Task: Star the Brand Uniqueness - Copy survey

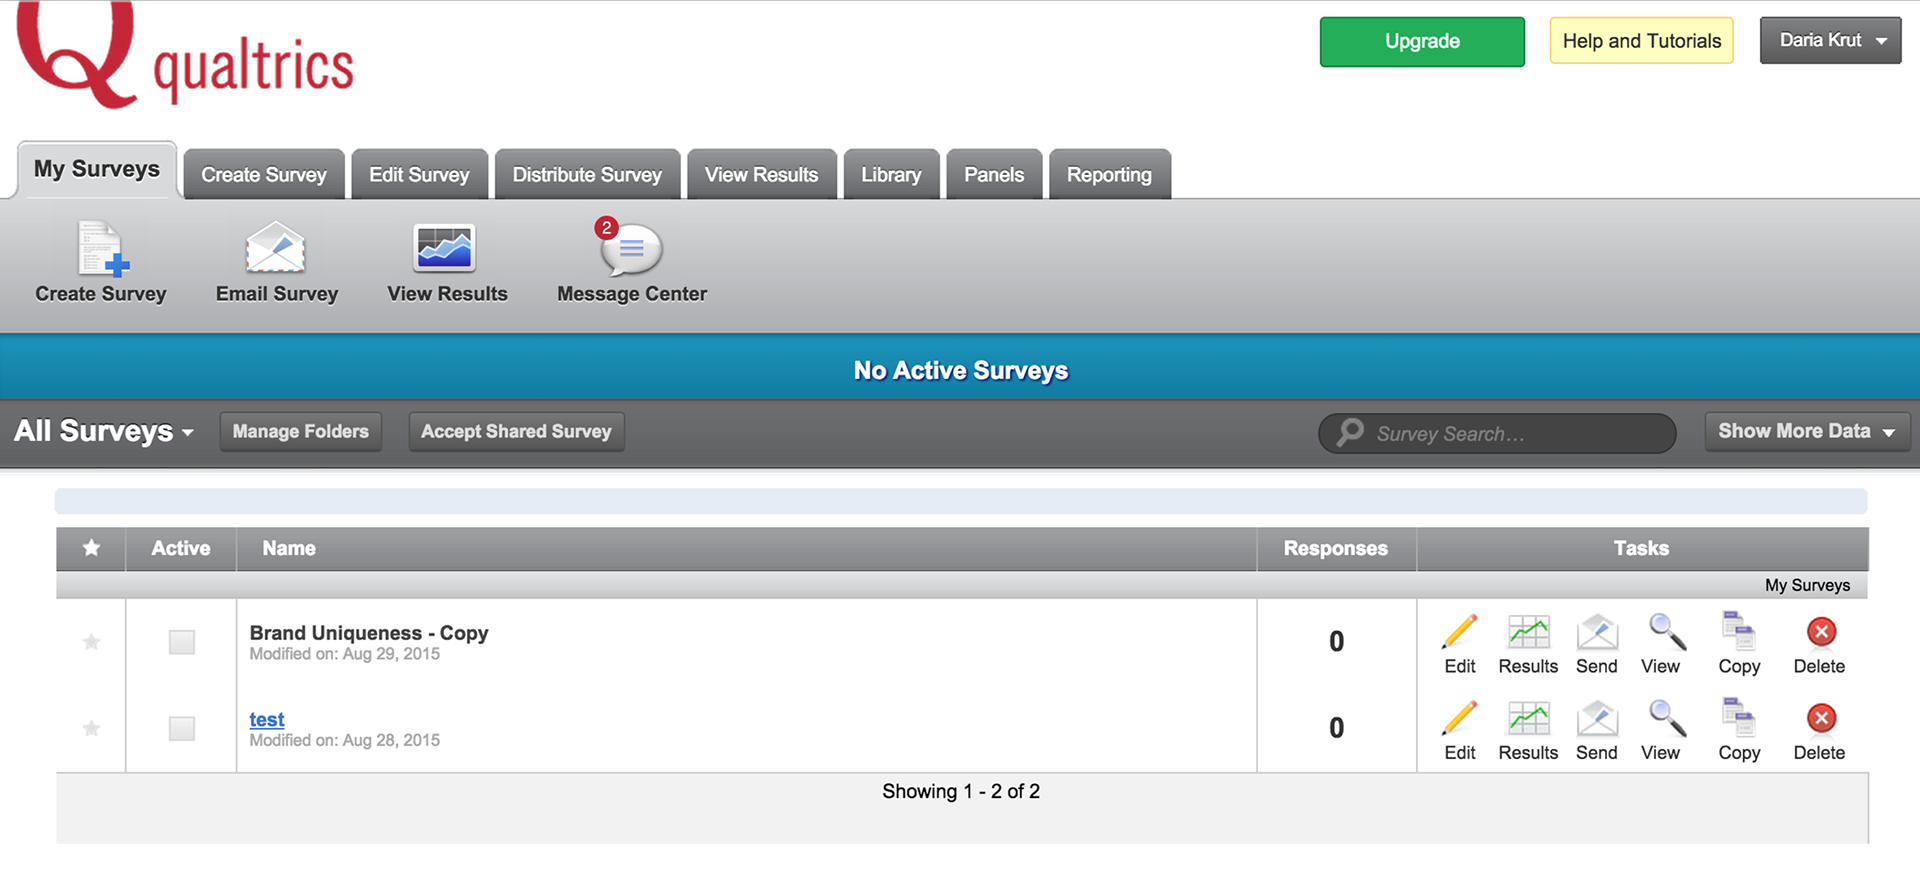Action: click(x=91, y=642)
